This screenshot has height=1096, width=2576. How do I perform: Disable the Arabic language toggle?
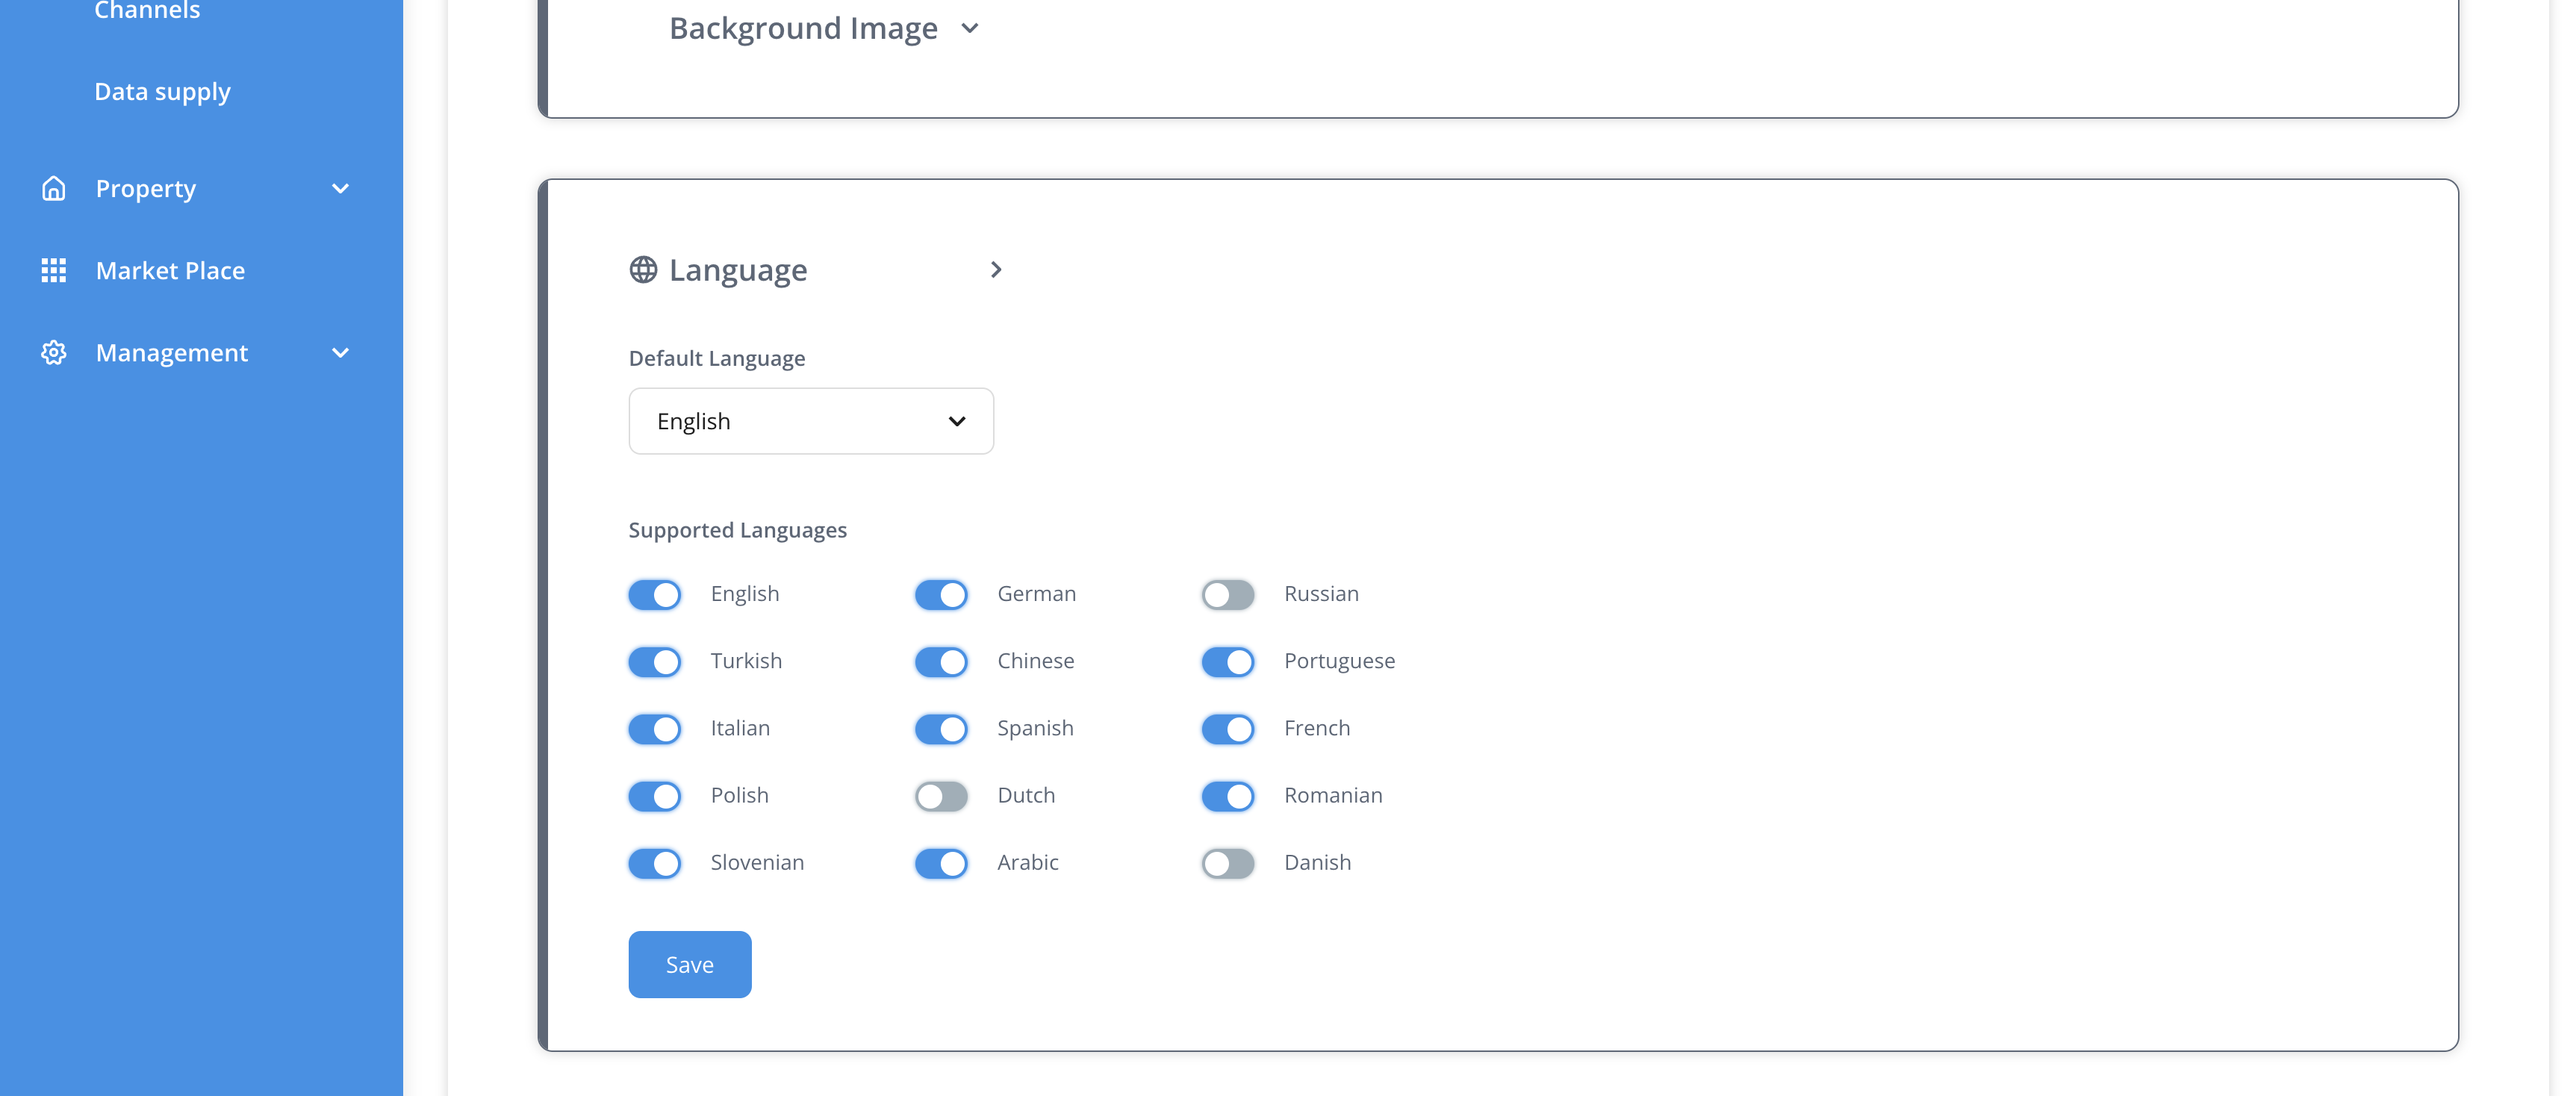pyautogui.click(x=940, y=863)
